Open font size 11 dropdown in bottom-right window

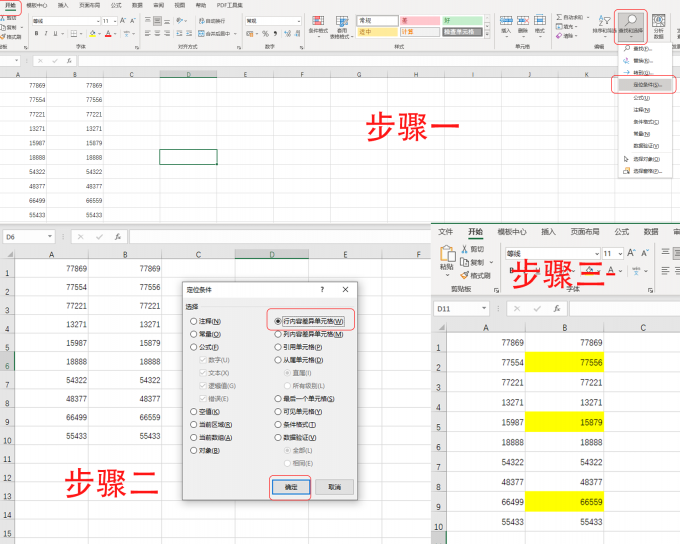tap(620, 253)
